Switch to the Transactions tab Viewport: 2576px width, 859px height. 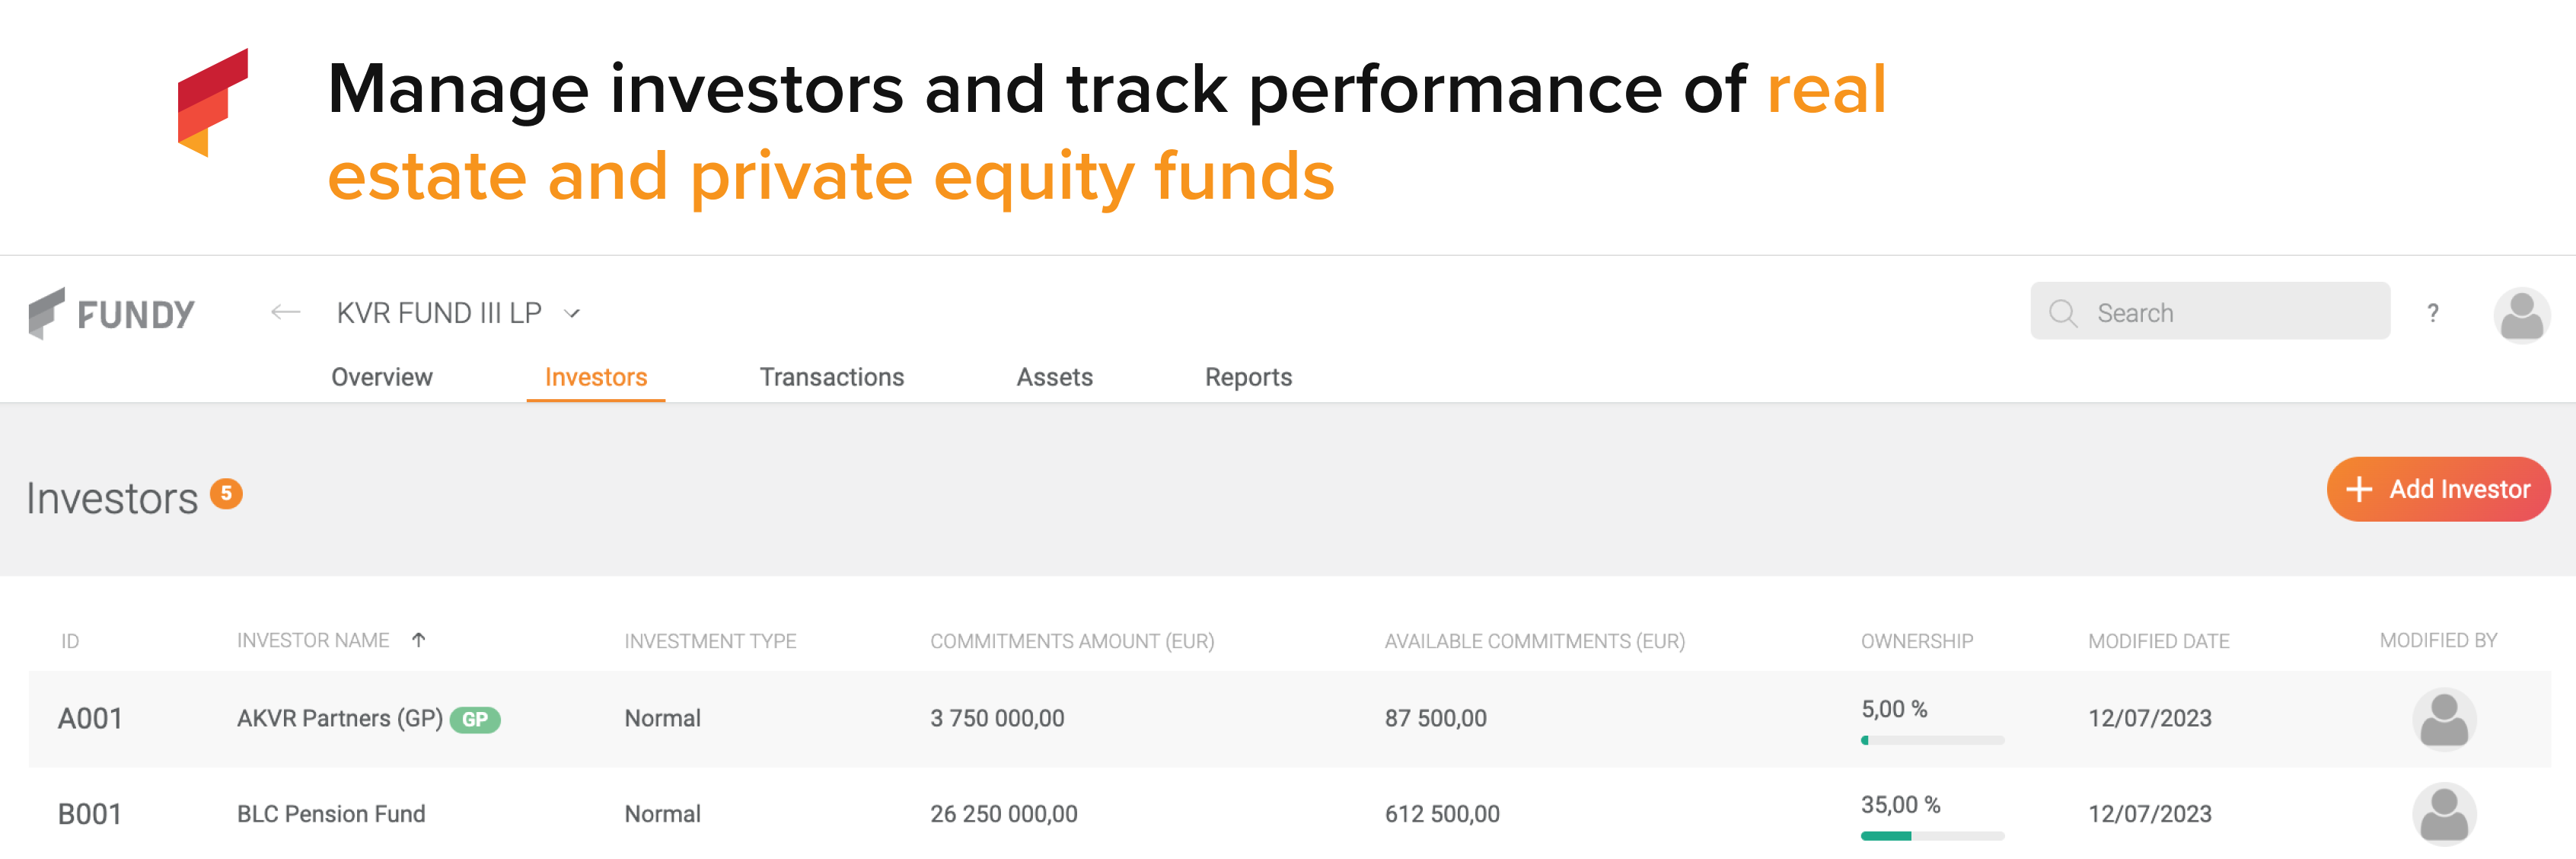831,377
